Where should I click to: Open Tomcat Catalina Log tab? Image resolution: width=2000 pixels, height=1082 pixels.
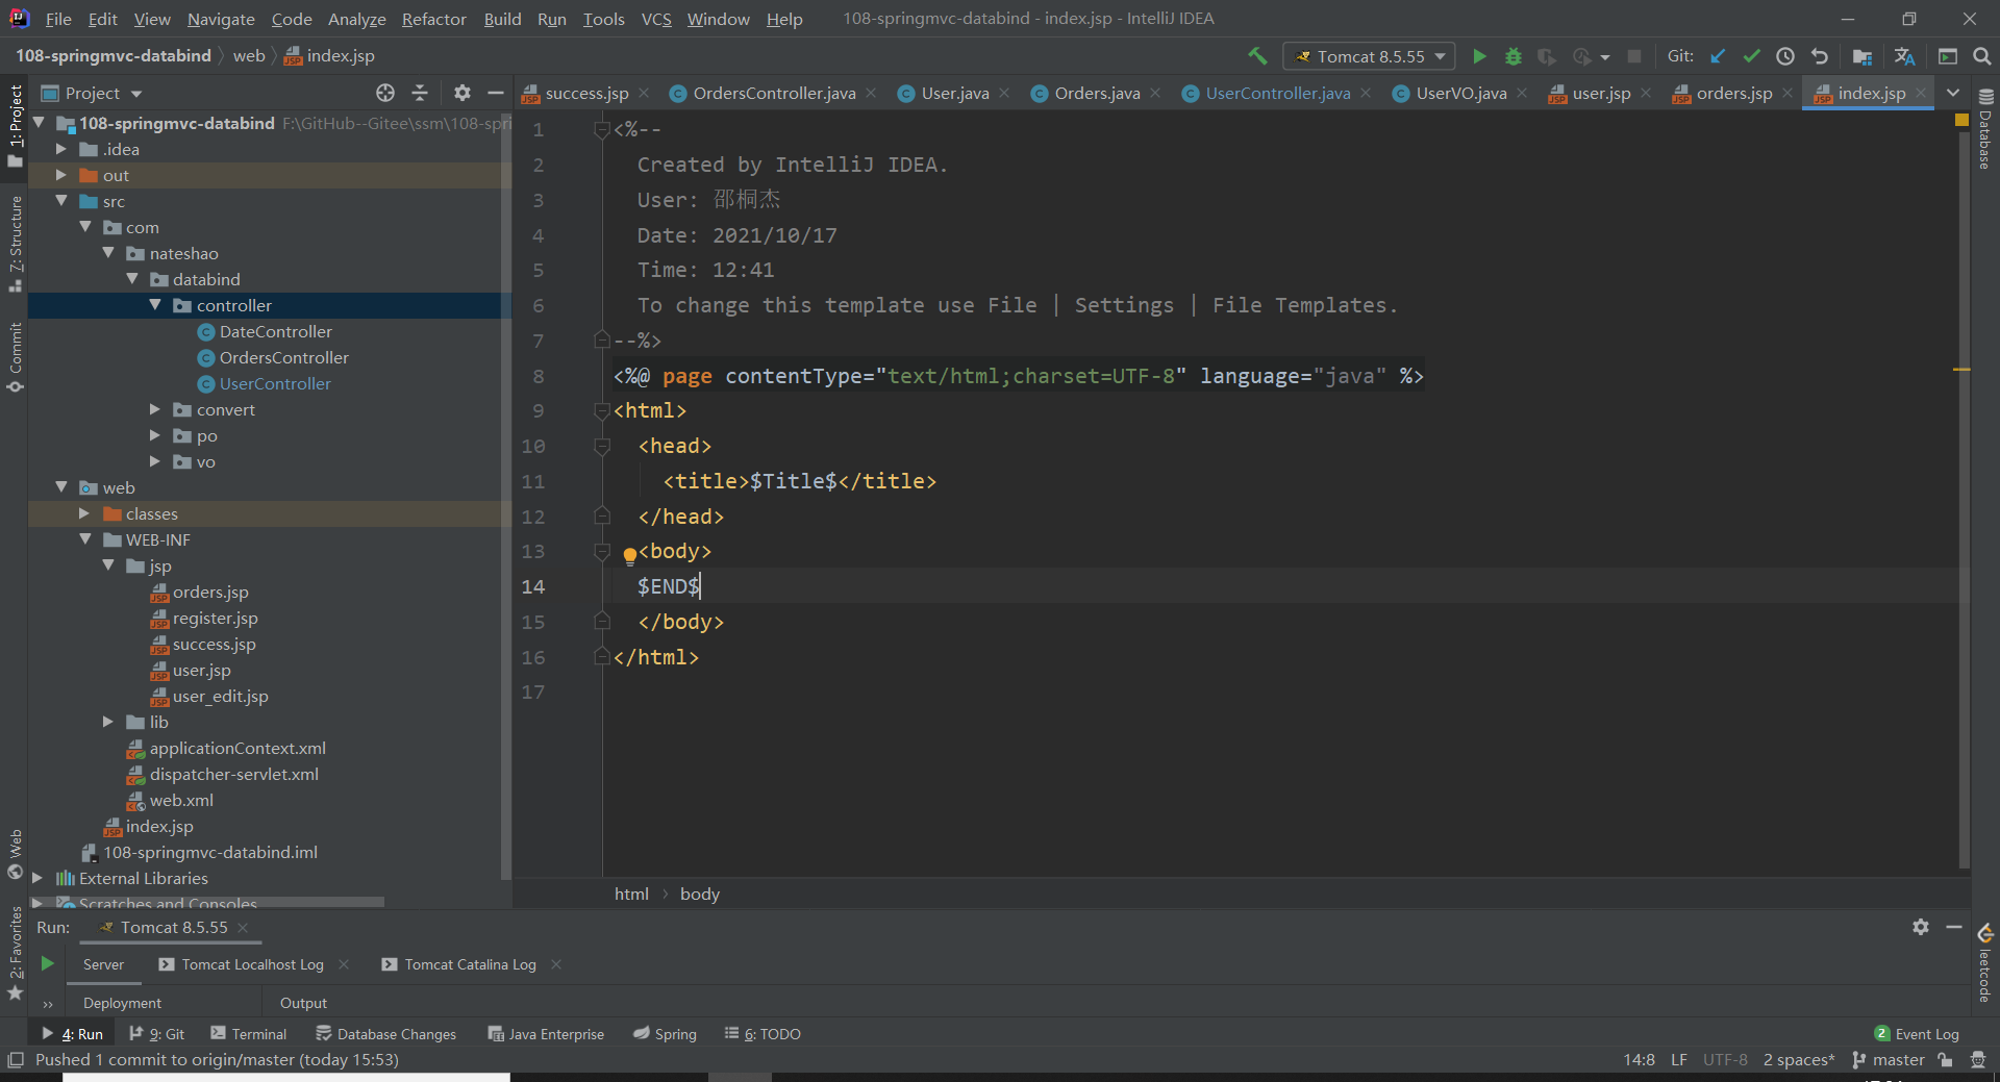pyautogui.click(x=470, y=964)
